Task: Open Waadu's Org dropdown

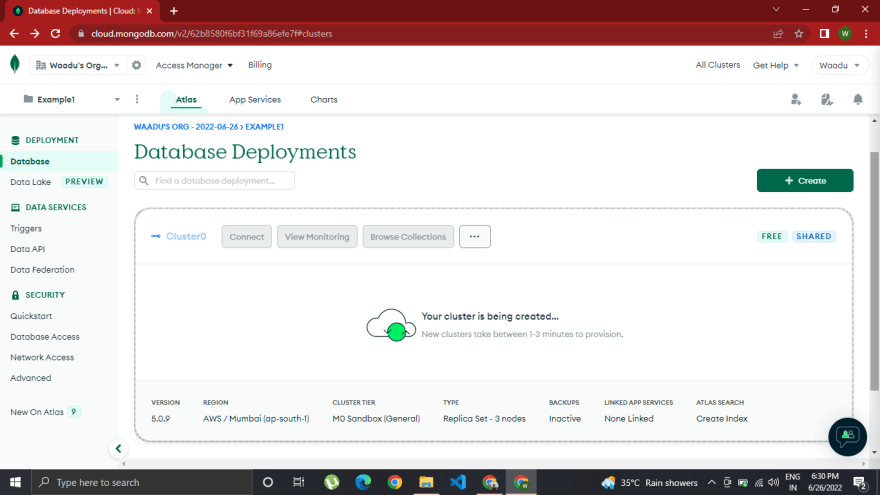Action: (x=78, y=65)
